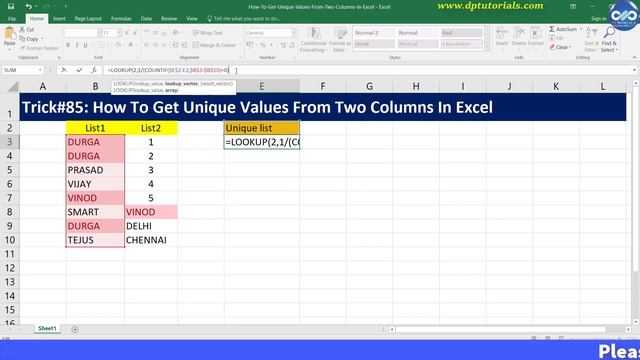Open Format as Table

[340, 40]
